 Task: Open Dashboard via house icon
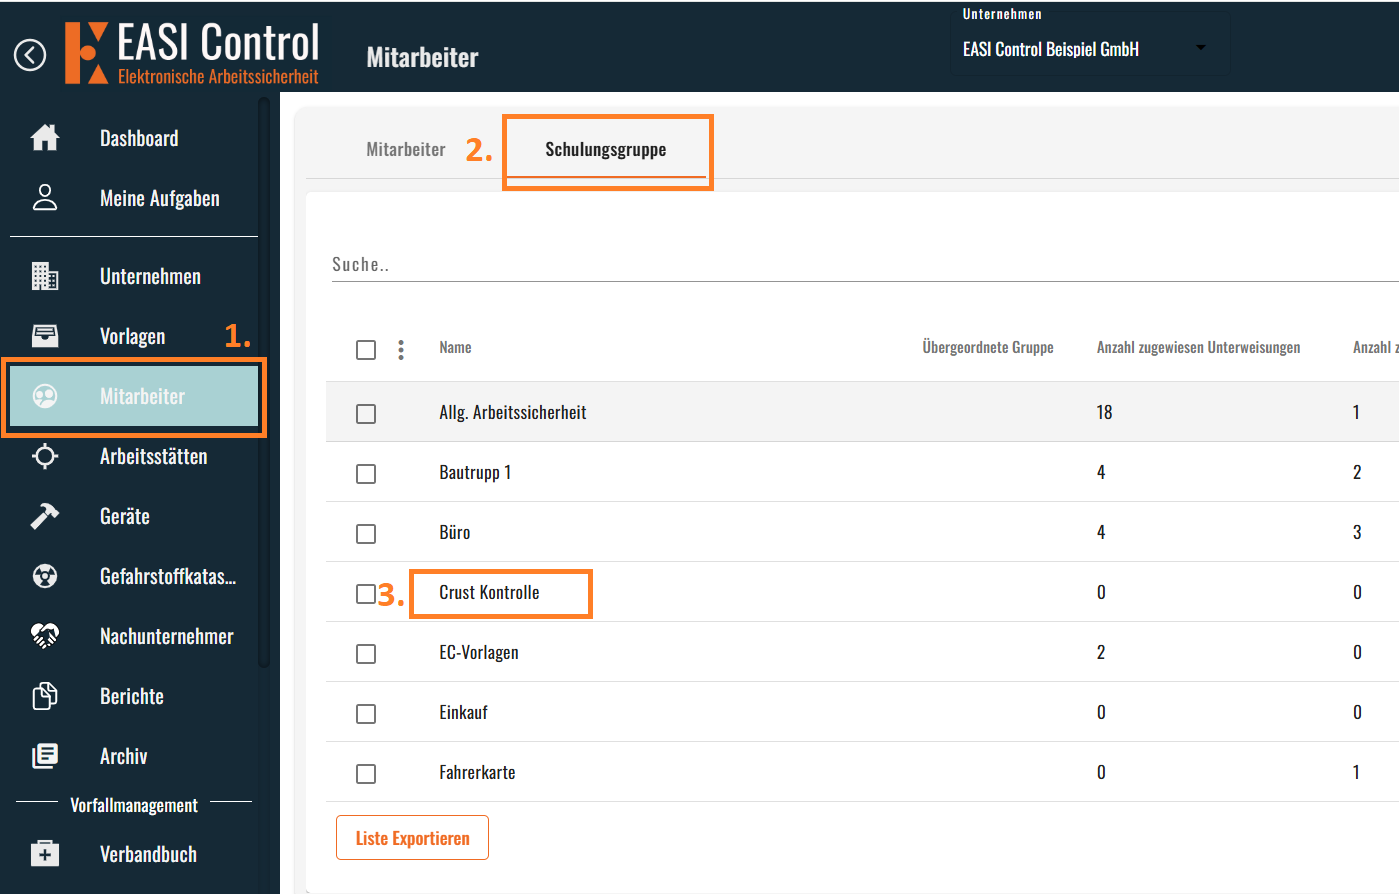(45, 138)
